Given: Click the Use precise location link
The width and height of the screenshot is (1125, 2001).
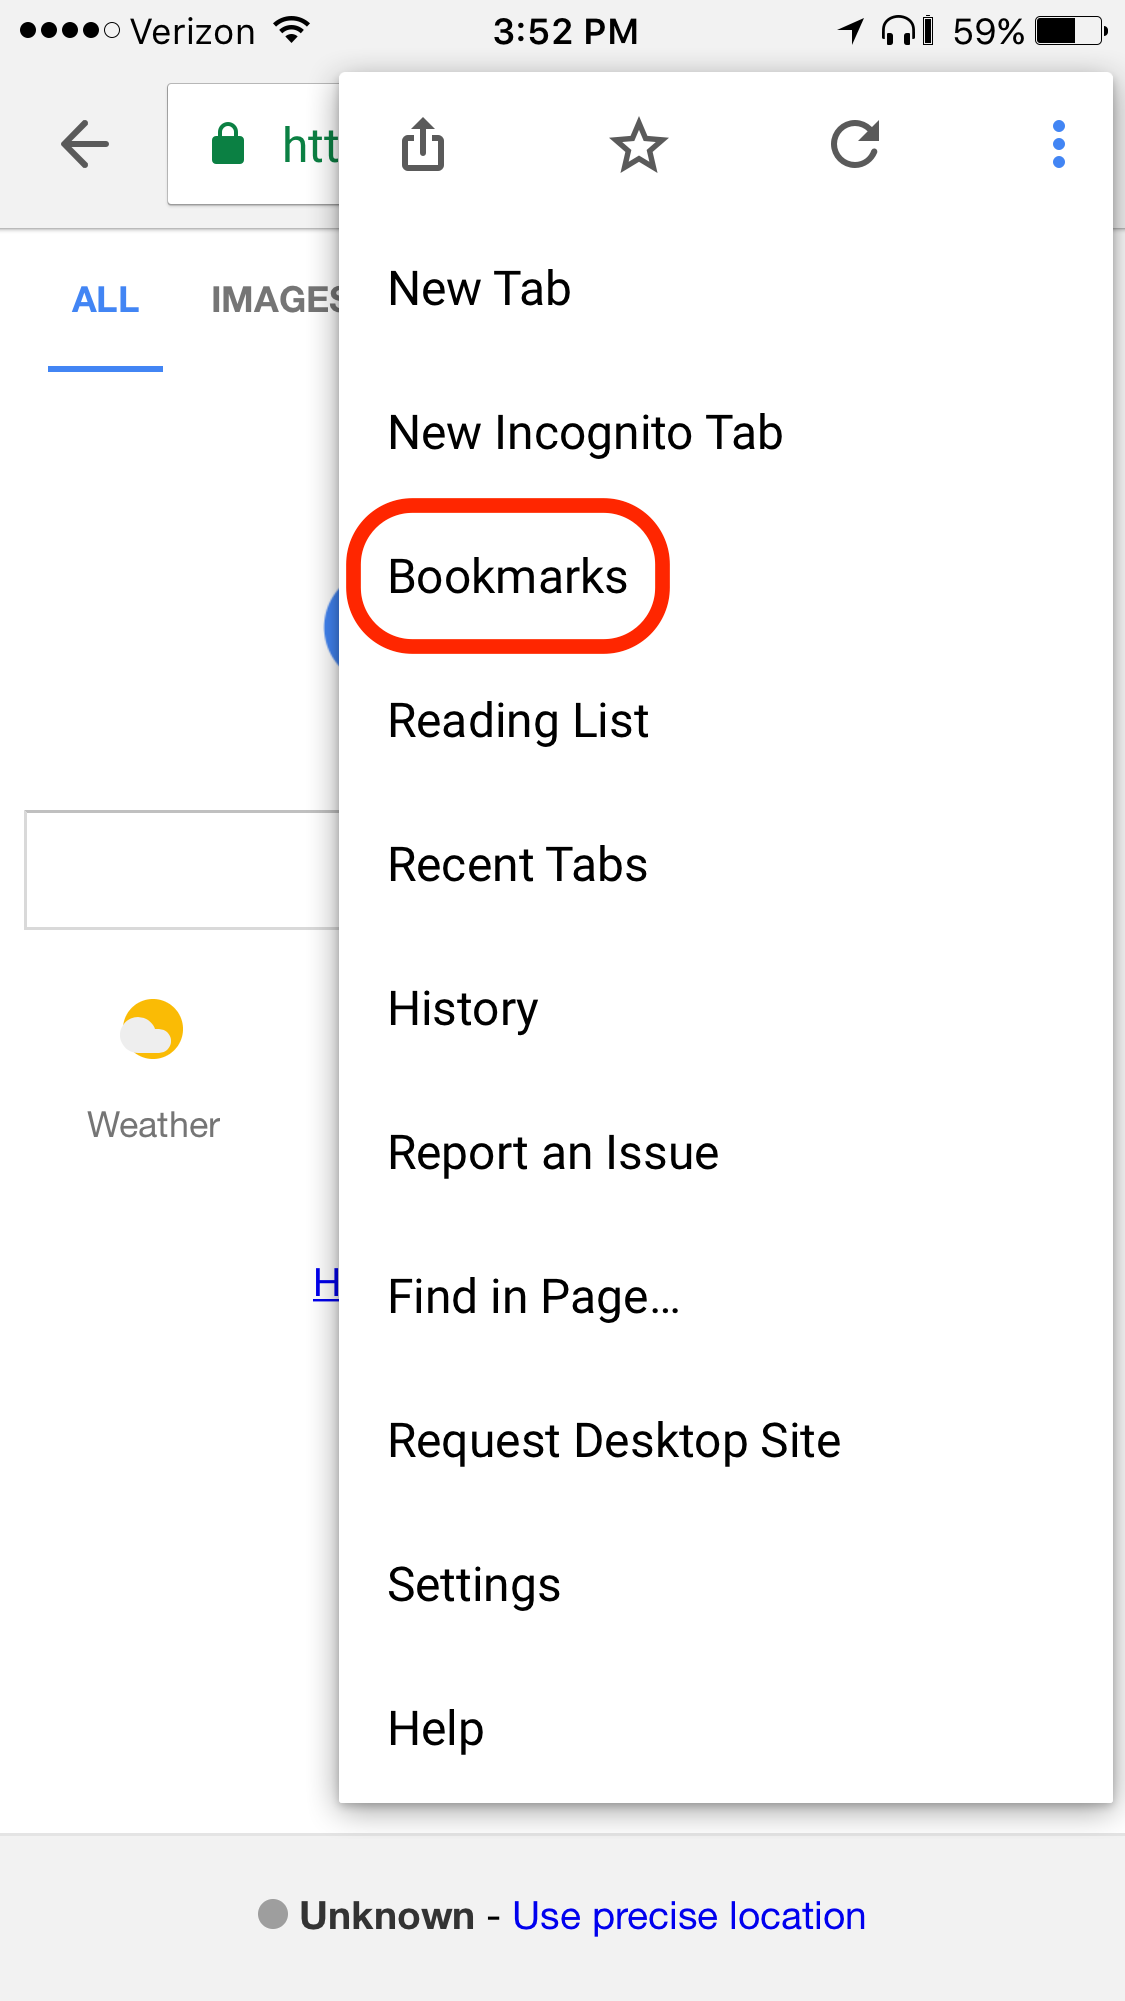Looking at the screenshot, I should tap(689, 1916).
